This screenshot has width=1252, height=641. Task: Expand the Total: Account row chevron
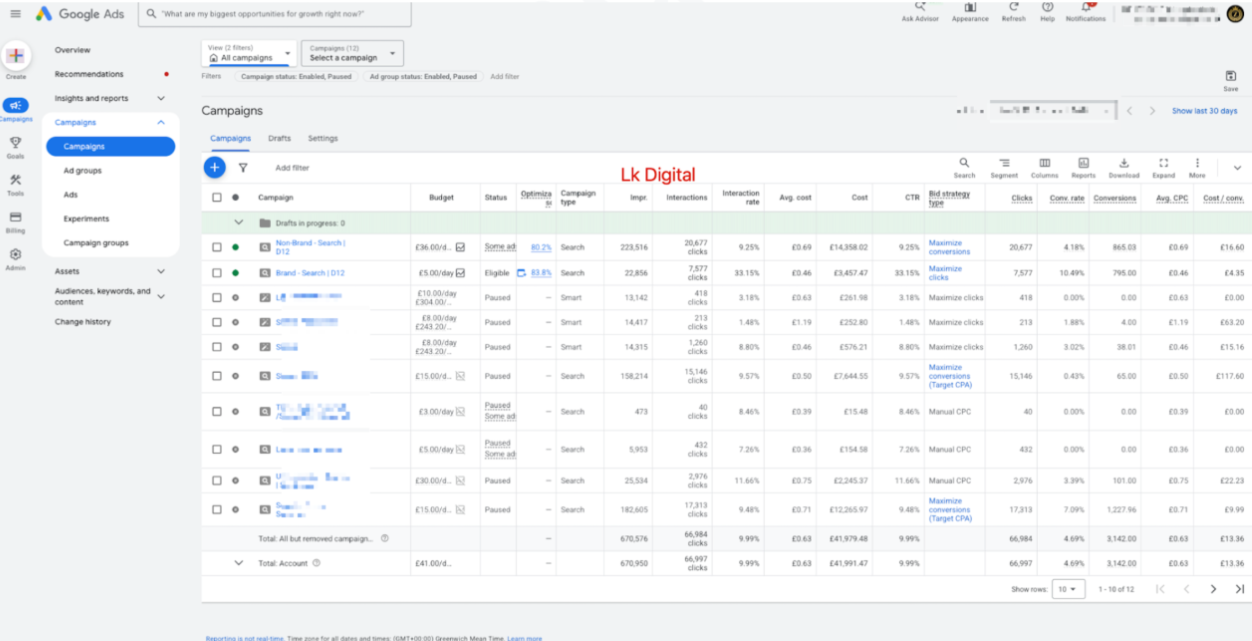pyautogui.click(x=239, y=563)
